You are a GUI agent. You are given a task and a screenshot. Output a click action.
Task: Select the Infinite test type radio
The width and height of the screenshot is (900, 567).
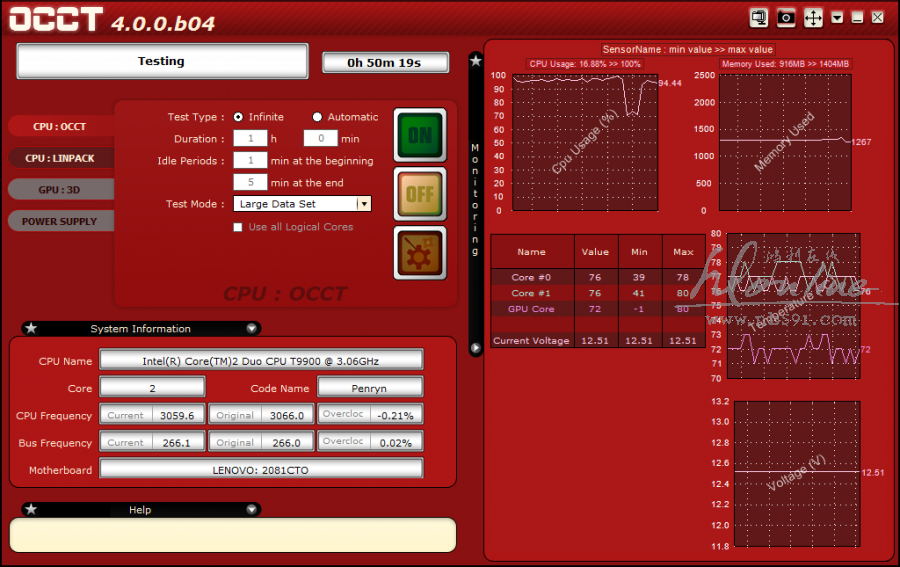point(238,117)
